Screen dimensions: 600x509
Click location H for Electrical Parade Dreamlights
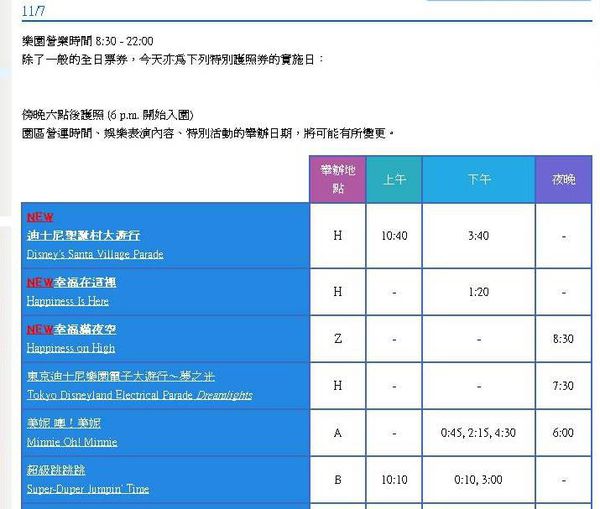coord(338,386)
